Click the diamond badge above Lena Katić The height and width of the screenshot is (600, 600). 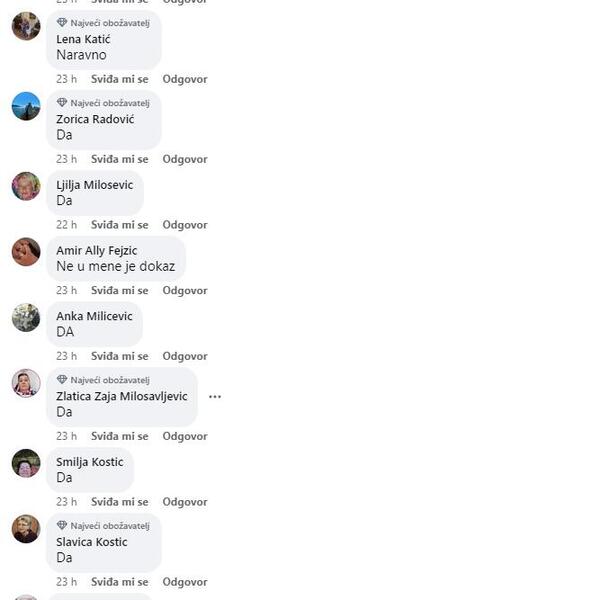(62, 23)
